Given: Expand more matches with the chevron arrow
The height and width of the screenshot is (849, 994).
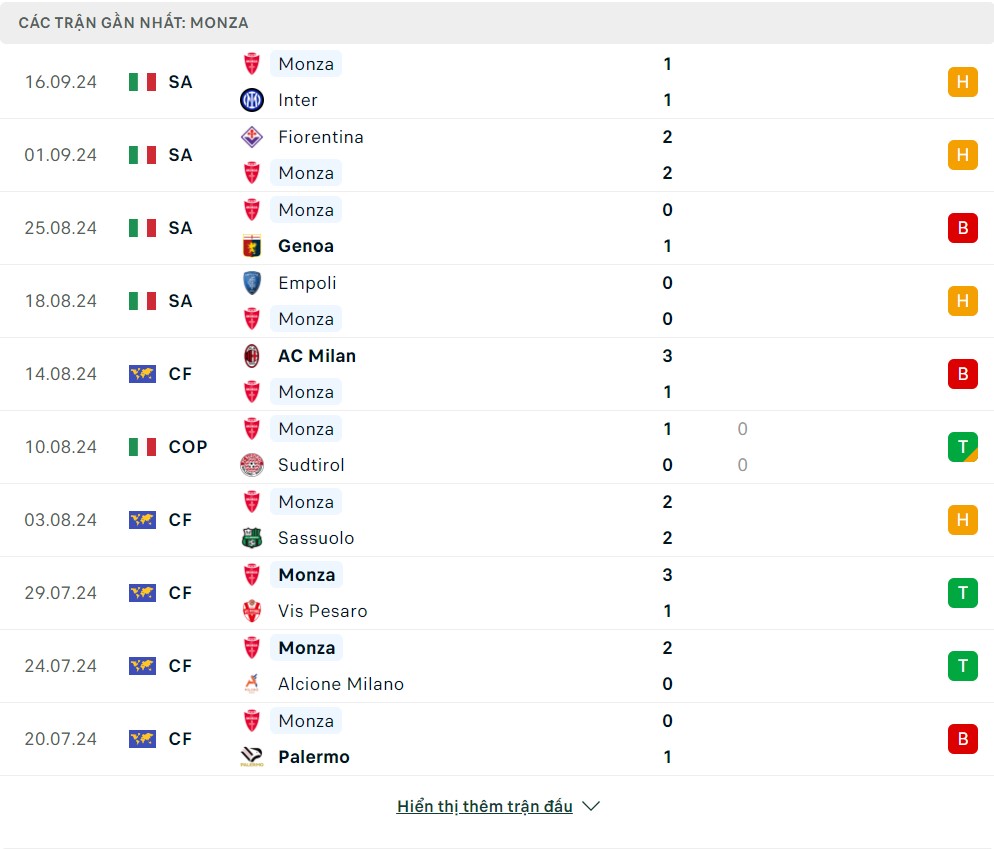Looking at the screenshot, I should pos(591,806).
